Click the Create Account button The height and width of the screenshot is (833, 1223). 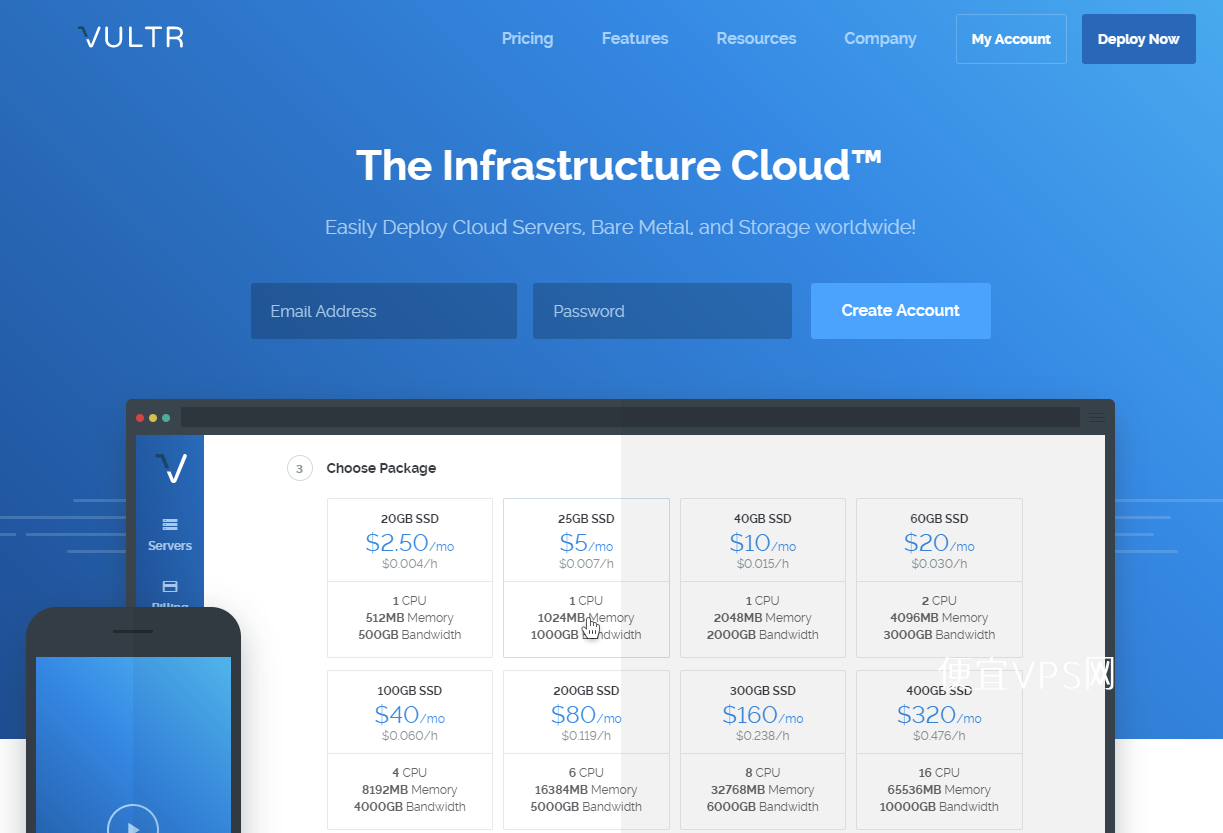tap(901, 311)
